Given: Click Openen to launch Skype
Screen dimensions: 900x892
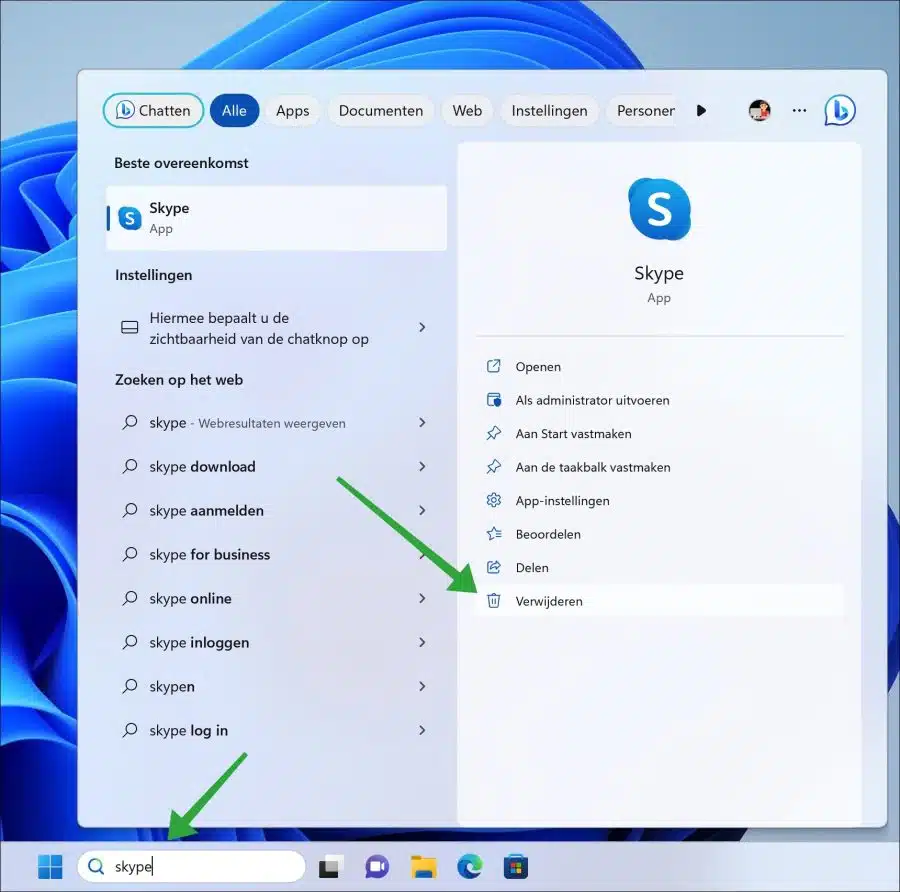Looking at the screenshot, I should tap(660, 367).
